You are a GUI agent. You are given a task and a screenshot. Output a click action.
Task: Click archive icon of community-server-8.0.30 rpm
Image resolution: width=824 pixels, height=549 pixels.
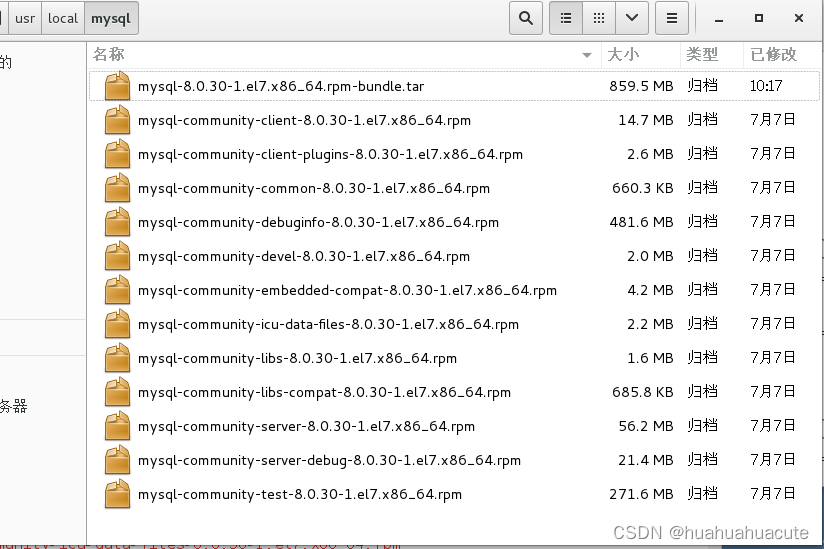[x=117, y=426]
